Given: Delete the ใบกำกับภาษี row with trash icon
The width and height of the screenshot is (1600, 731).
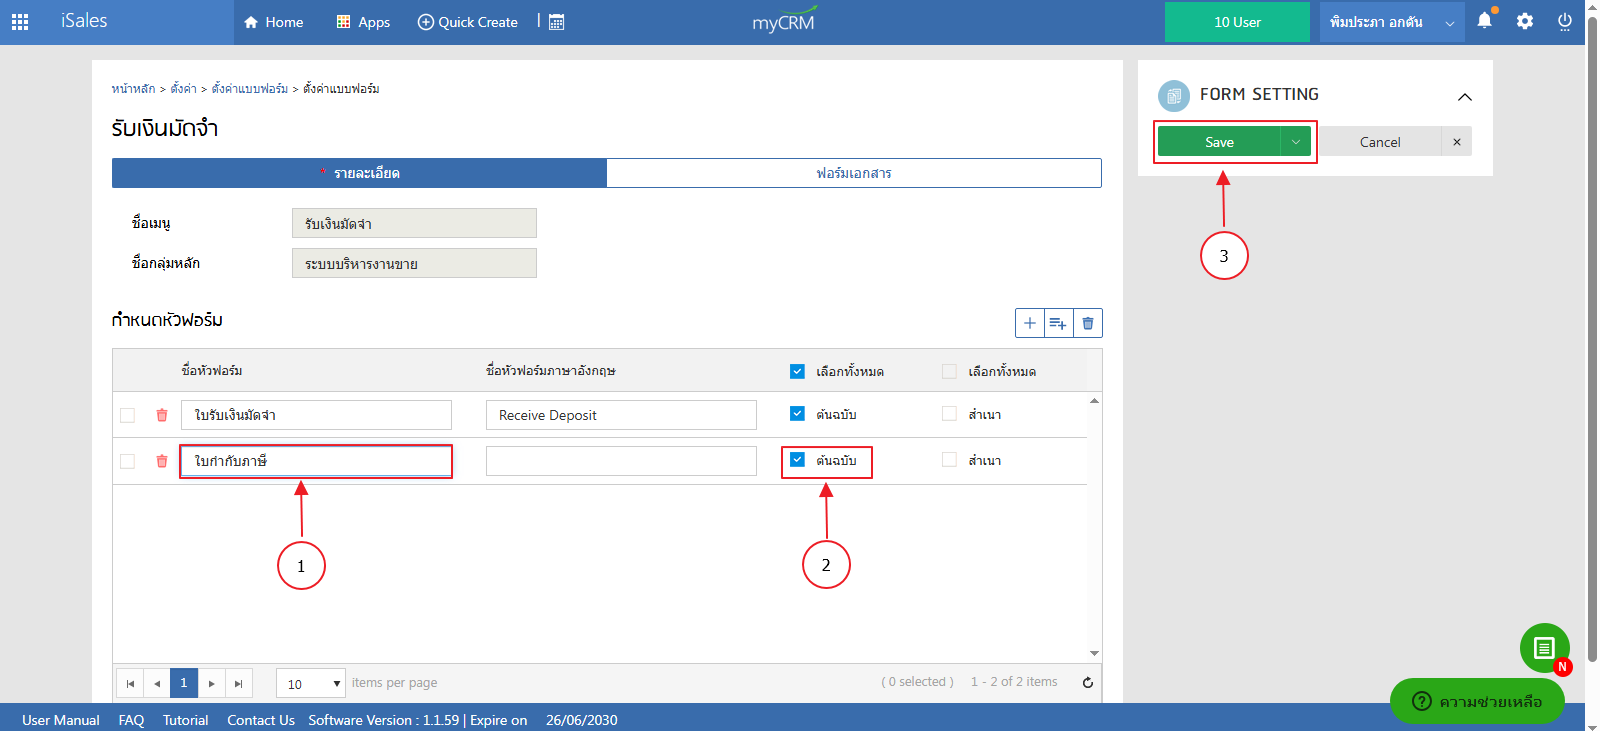Looking at the screenshot, I should tap(162, 461).
